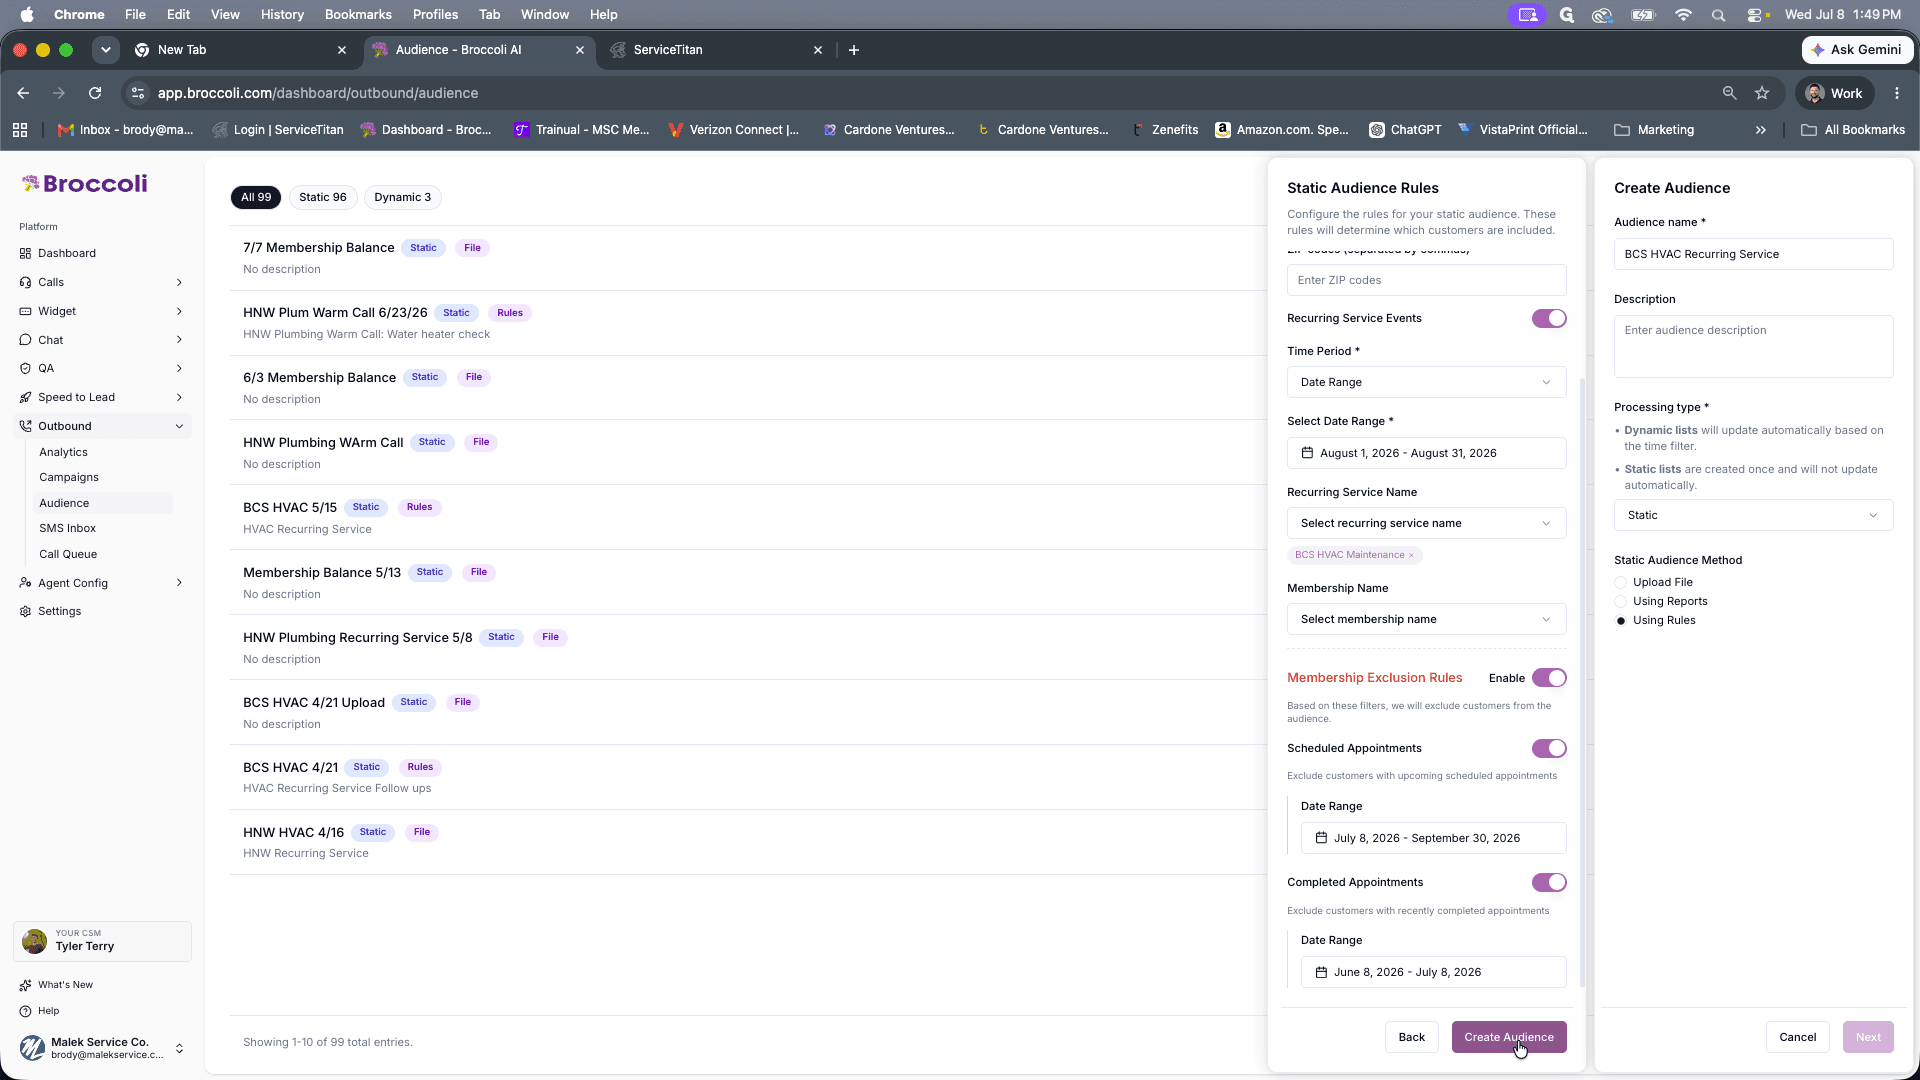
Task: Click Ask Gemini button
Action: coord(1857,50)
